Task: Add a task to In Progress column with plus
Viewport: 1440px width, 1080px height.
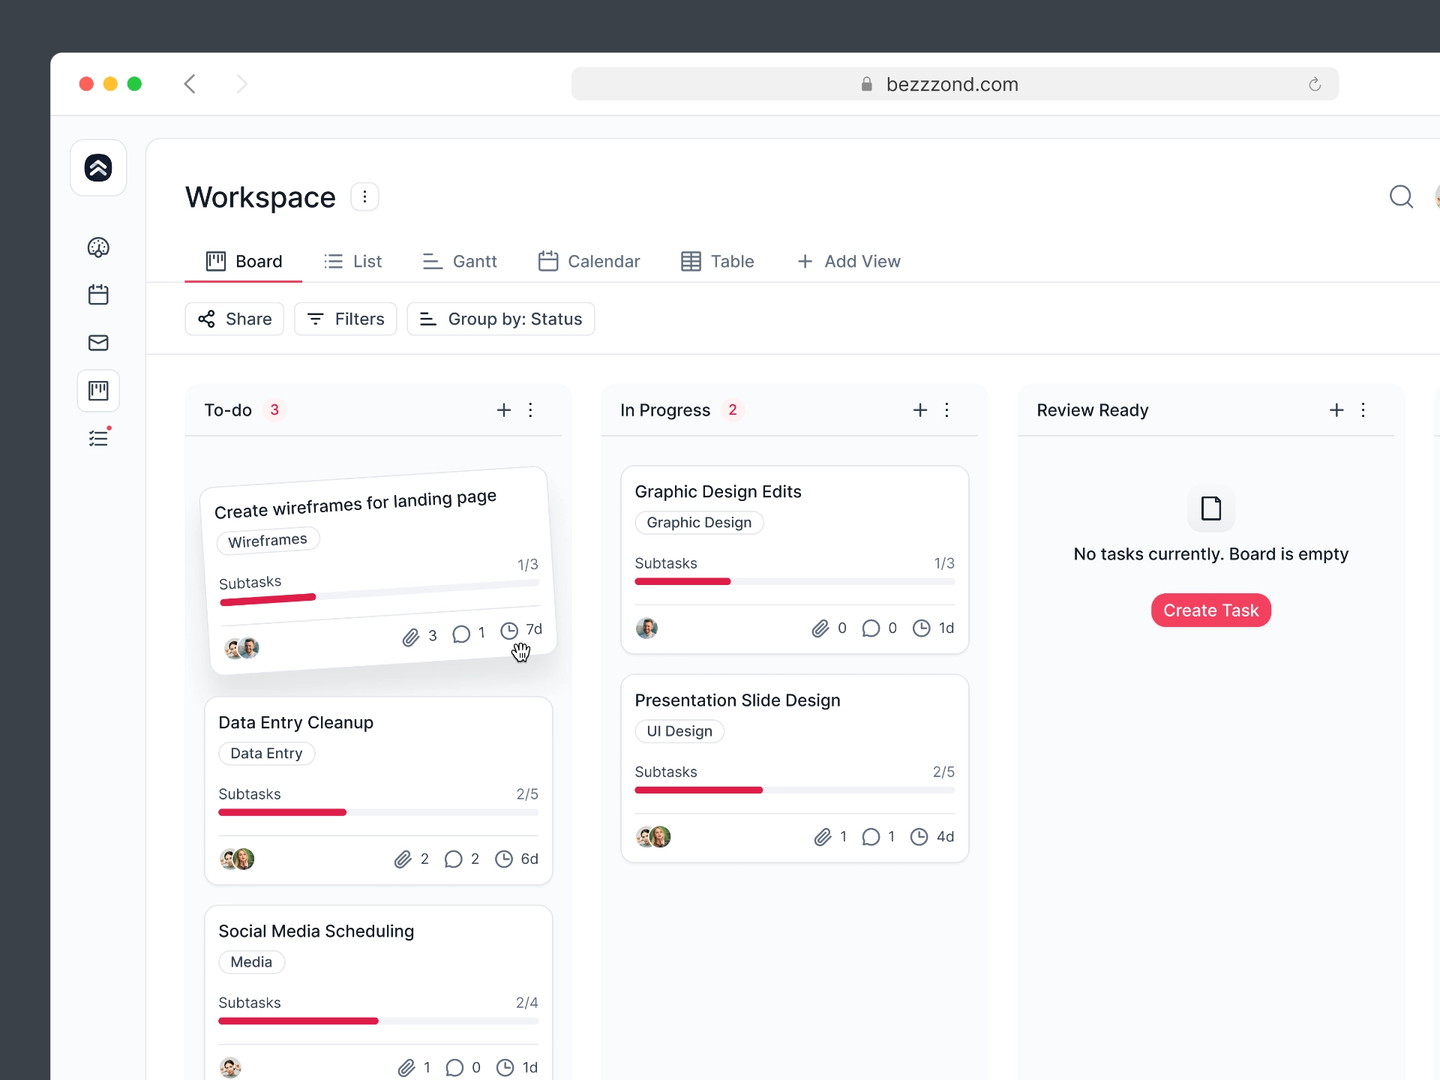Action: coord(920,410)
